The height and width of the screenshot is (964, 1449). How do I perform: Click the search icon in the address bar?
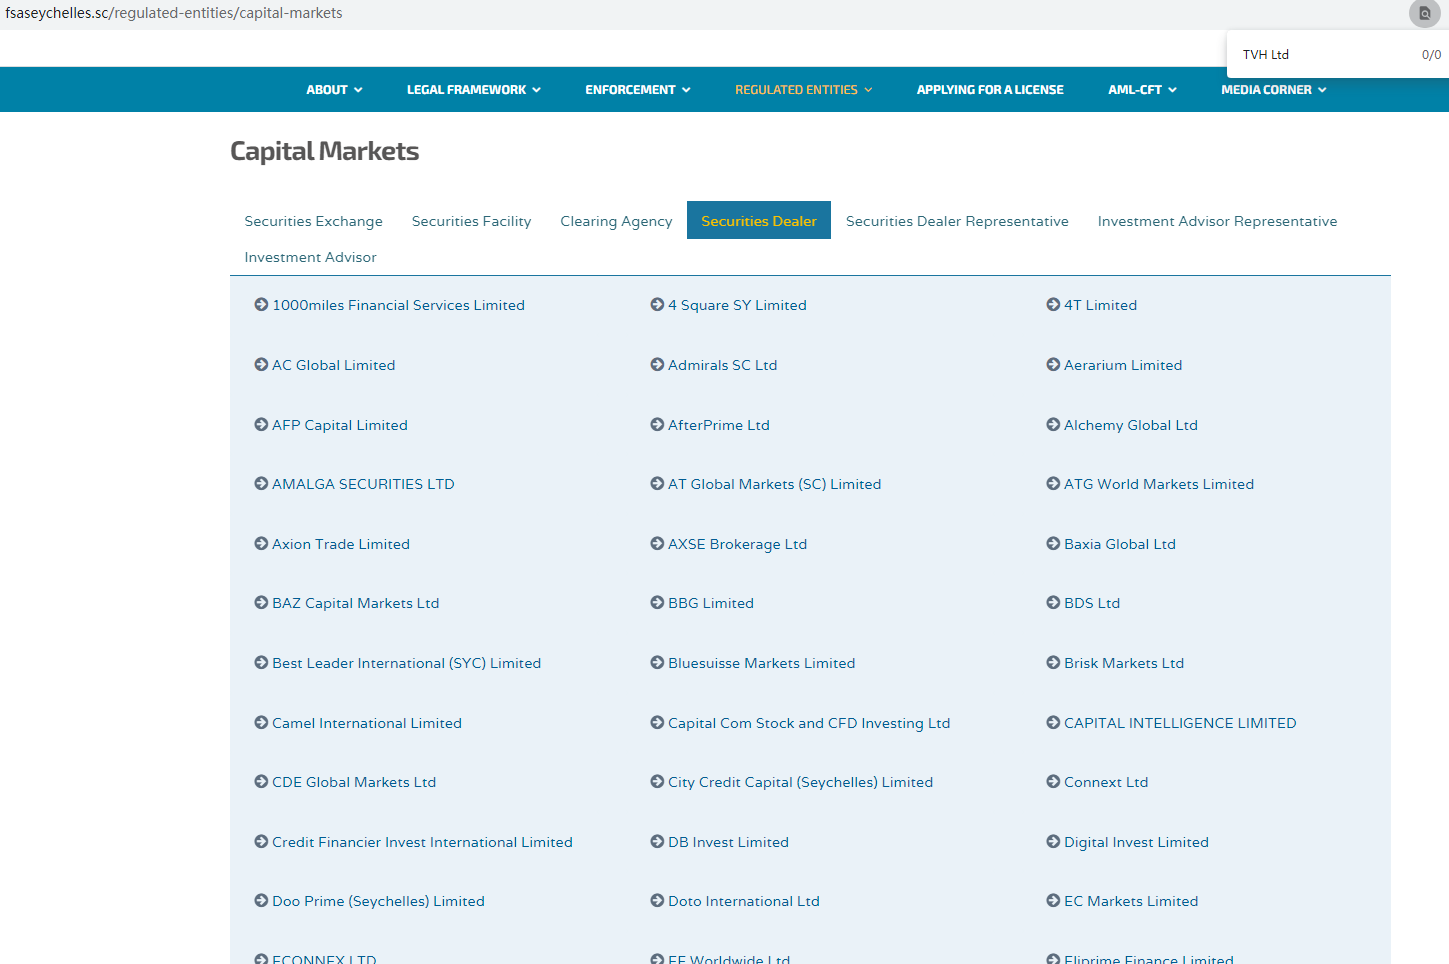(x=1424, y=13)
